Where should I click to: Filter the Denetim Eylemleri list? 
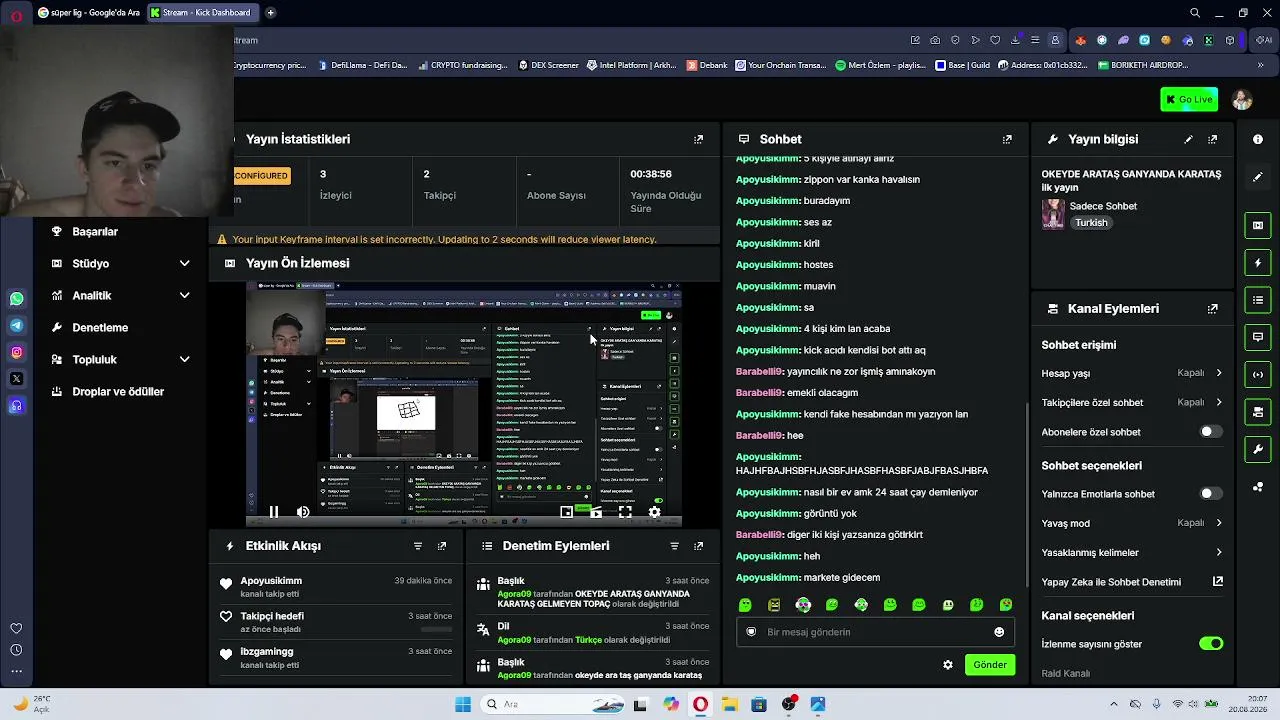click(x=674, y=546)
